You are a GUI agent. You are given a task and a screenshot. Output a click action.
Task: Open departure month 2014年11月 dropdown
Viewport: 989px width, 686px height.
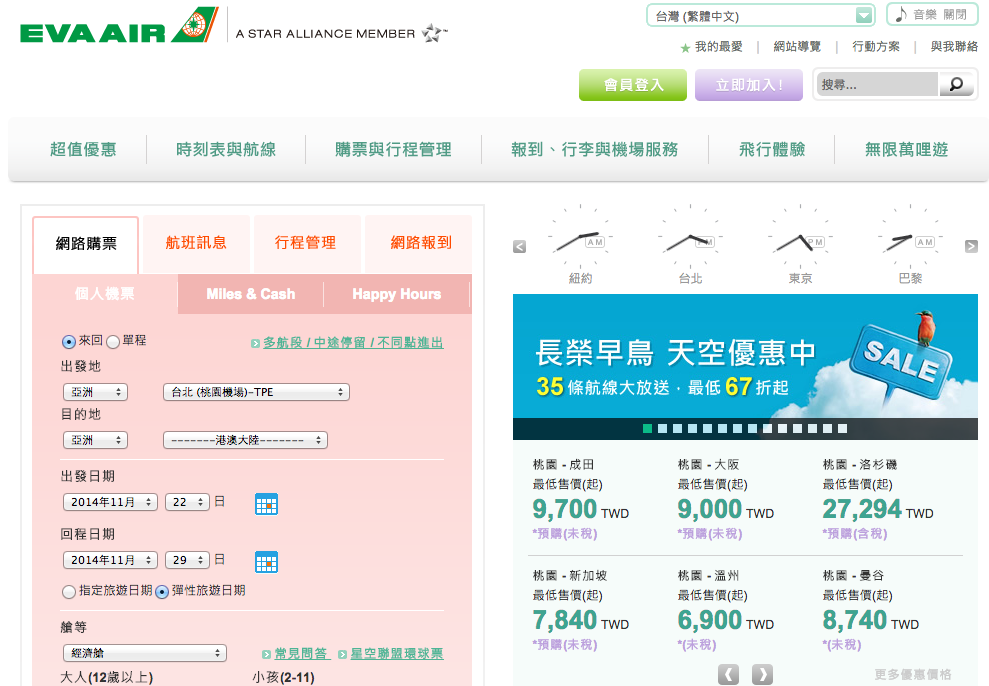point(110,502)
